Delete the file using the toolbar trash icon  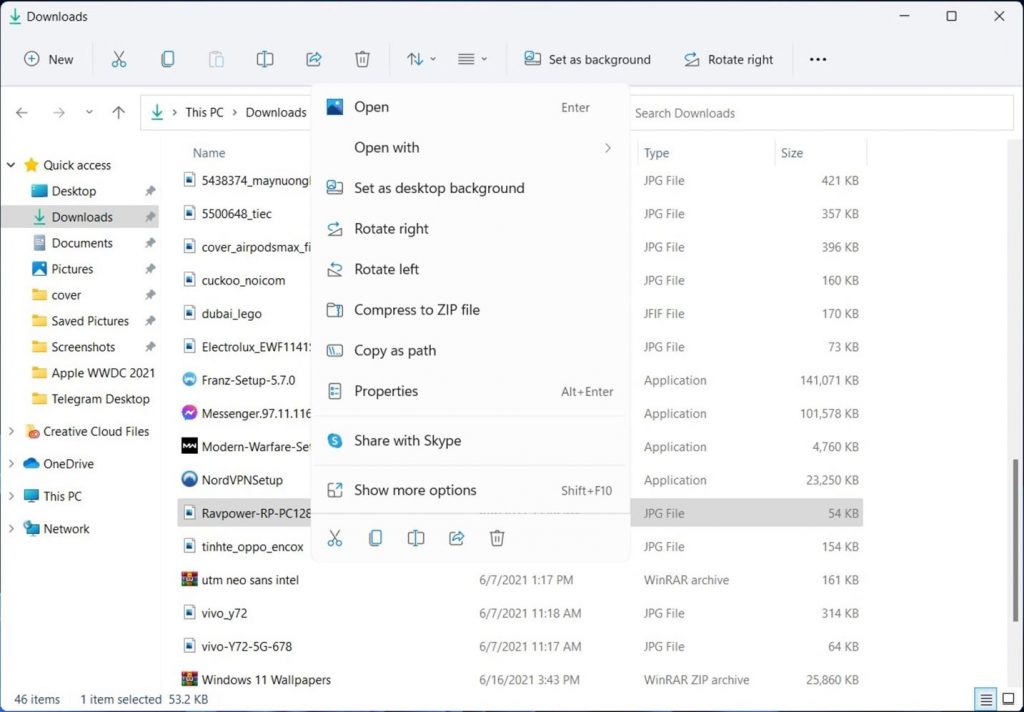coord(362,59)
